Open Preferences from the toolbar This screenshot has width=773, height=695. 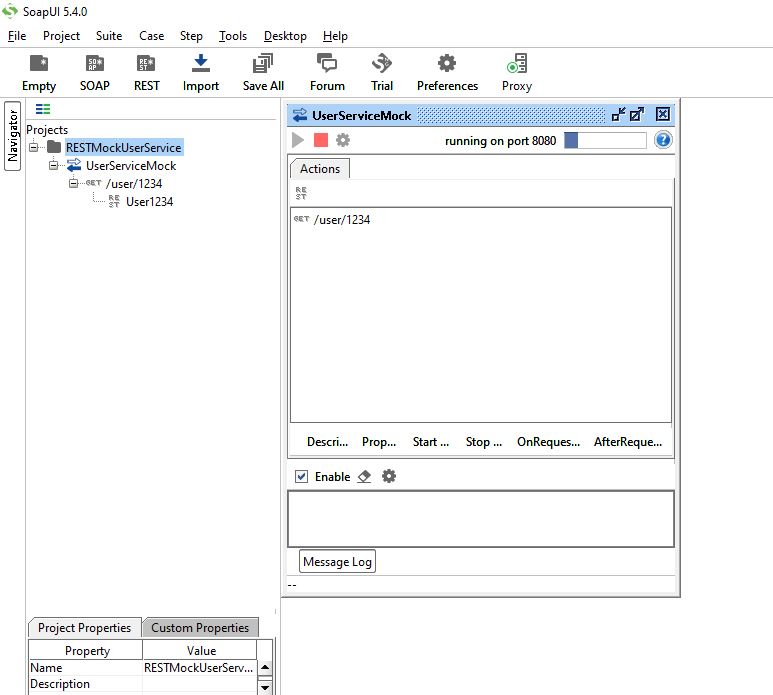(447, 72)
